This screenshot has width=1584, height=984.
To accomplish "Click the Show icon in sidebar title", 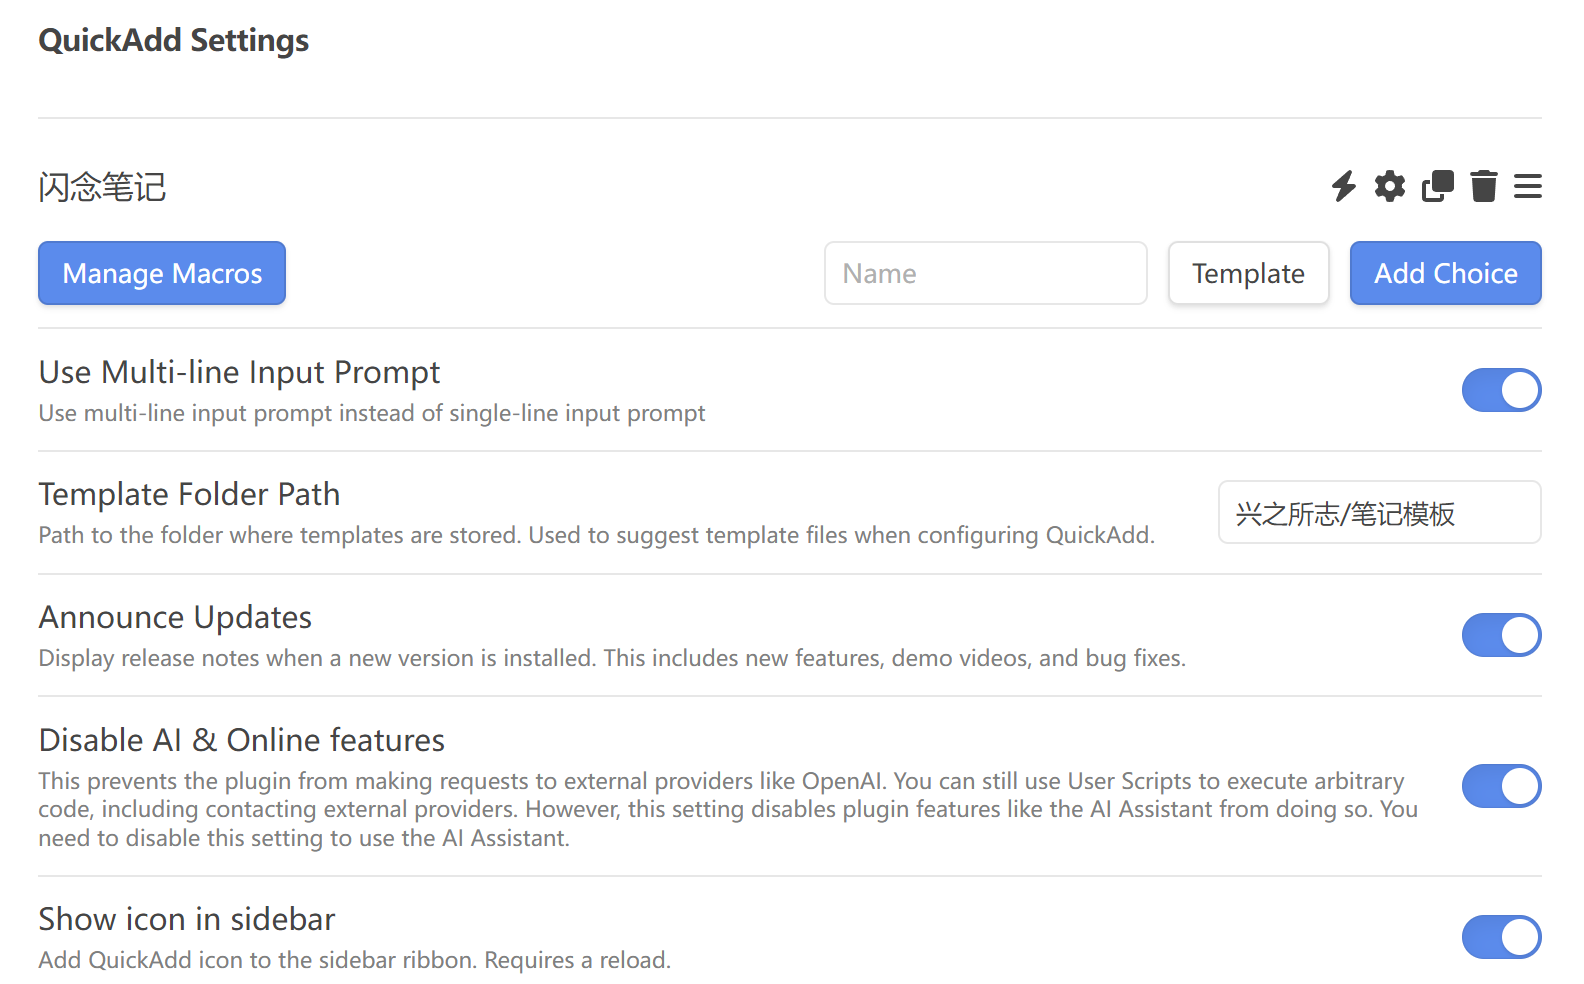I will tap(186, 919).
